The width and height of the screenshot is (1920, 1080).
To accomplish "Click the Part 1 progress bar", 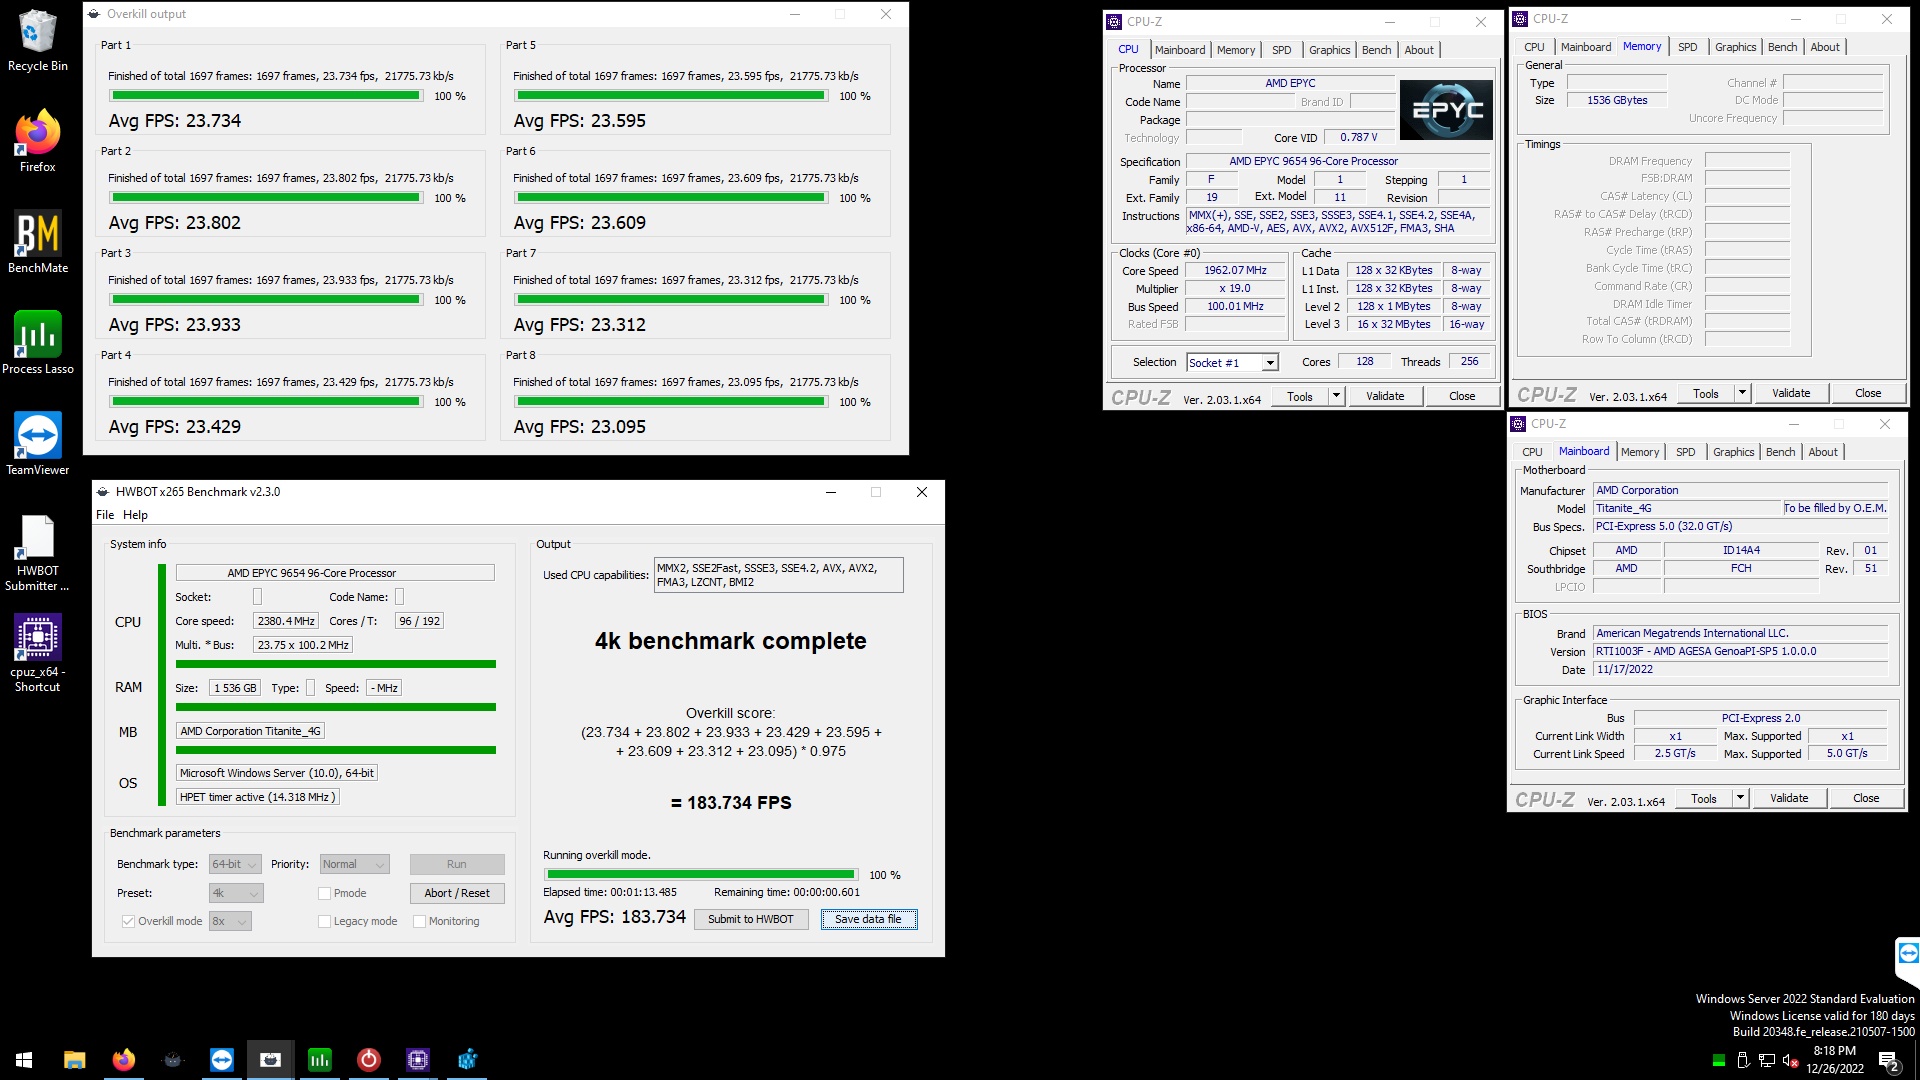I will coord(266,96).
